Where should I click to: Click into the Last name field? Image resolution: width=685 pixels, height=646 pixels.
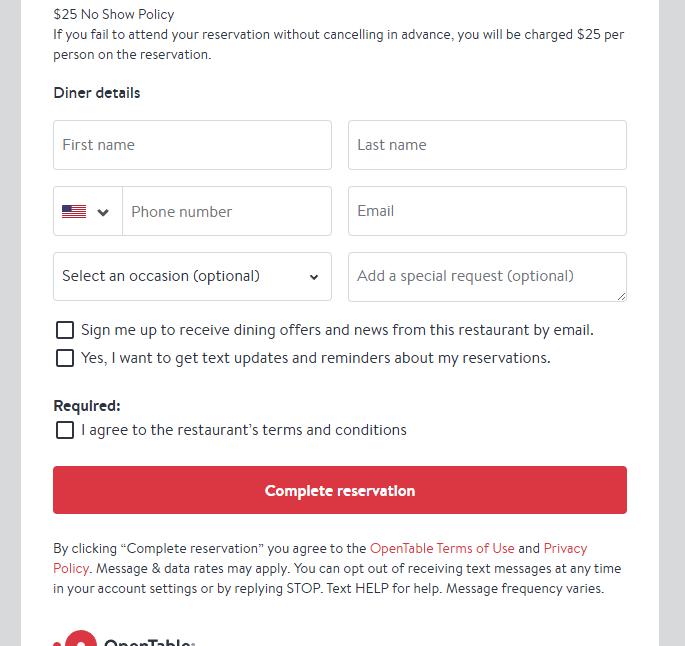point(487,145)
